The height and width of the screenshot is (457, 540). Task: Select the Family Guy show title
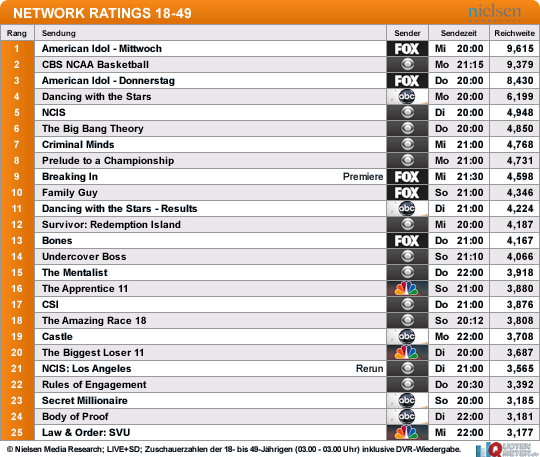(x=70, y=193)
